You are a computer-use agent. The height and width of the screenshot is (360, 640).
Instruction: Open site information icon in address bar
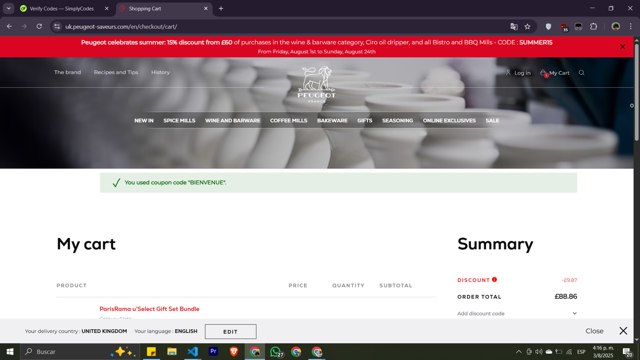(x=57, y=27)
